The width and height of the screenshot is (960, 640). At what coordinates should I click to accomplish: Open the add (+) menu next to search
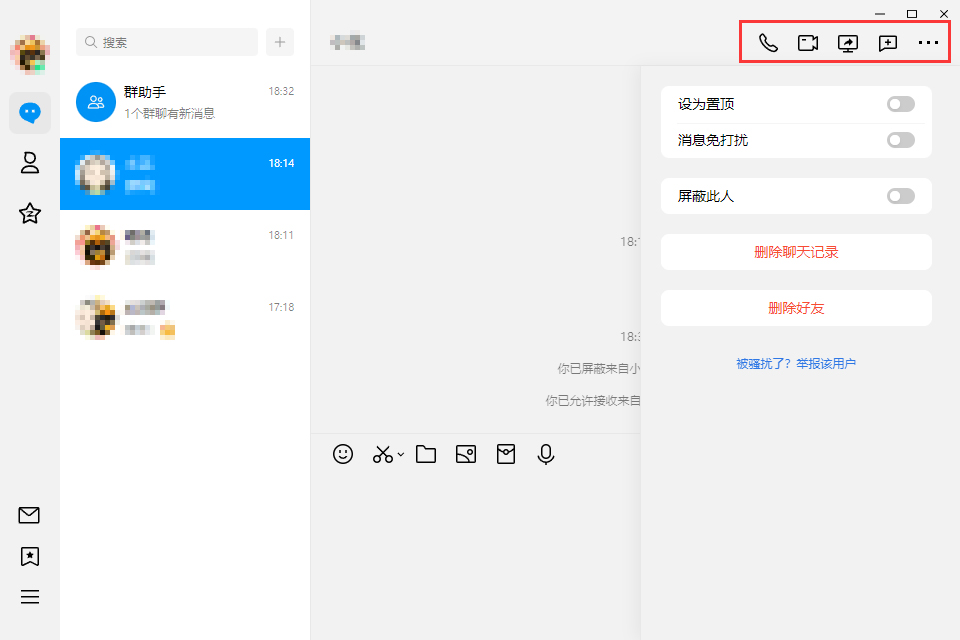pyautogui.click(x=280, y=42)
